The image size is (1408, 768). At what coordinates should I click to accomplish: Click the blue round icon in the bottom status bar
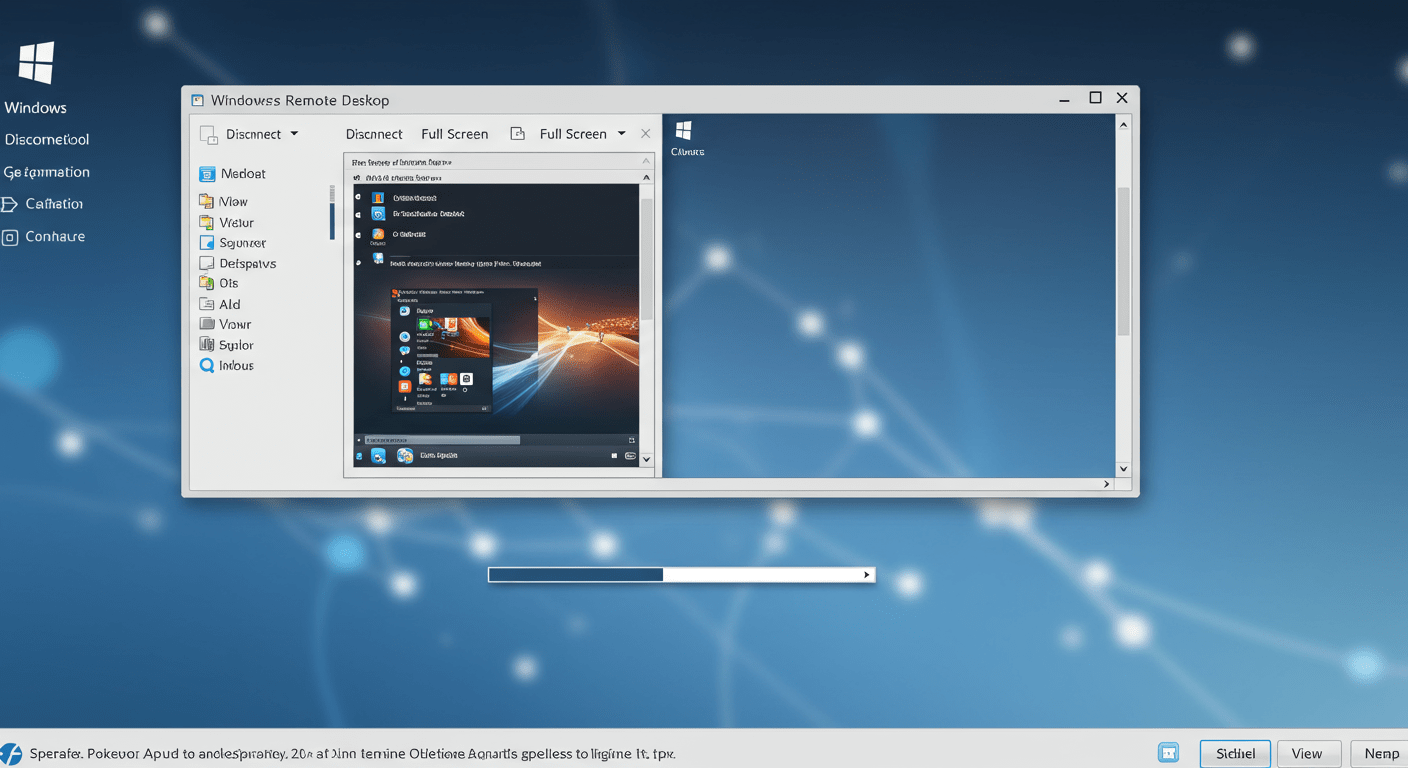11,754
